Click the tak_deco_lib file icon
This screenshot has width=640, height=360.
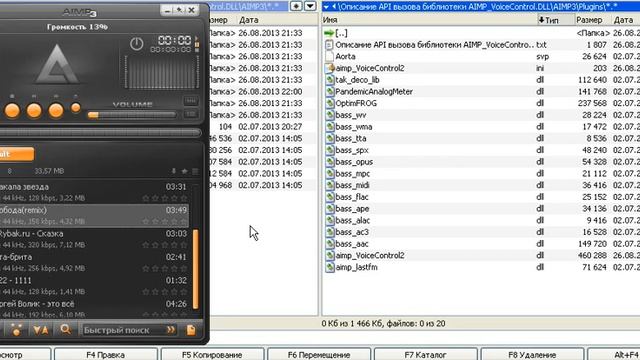[x=330, y=80]
